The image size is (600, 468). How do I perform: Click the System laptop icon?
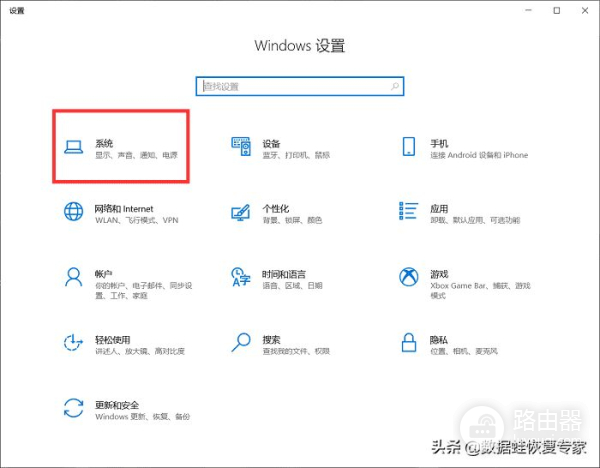(73, 147)
